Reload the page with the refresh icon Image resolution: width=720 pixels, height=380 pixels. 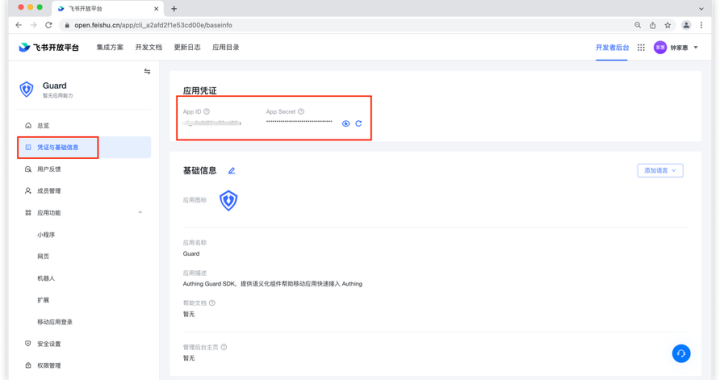49,25
